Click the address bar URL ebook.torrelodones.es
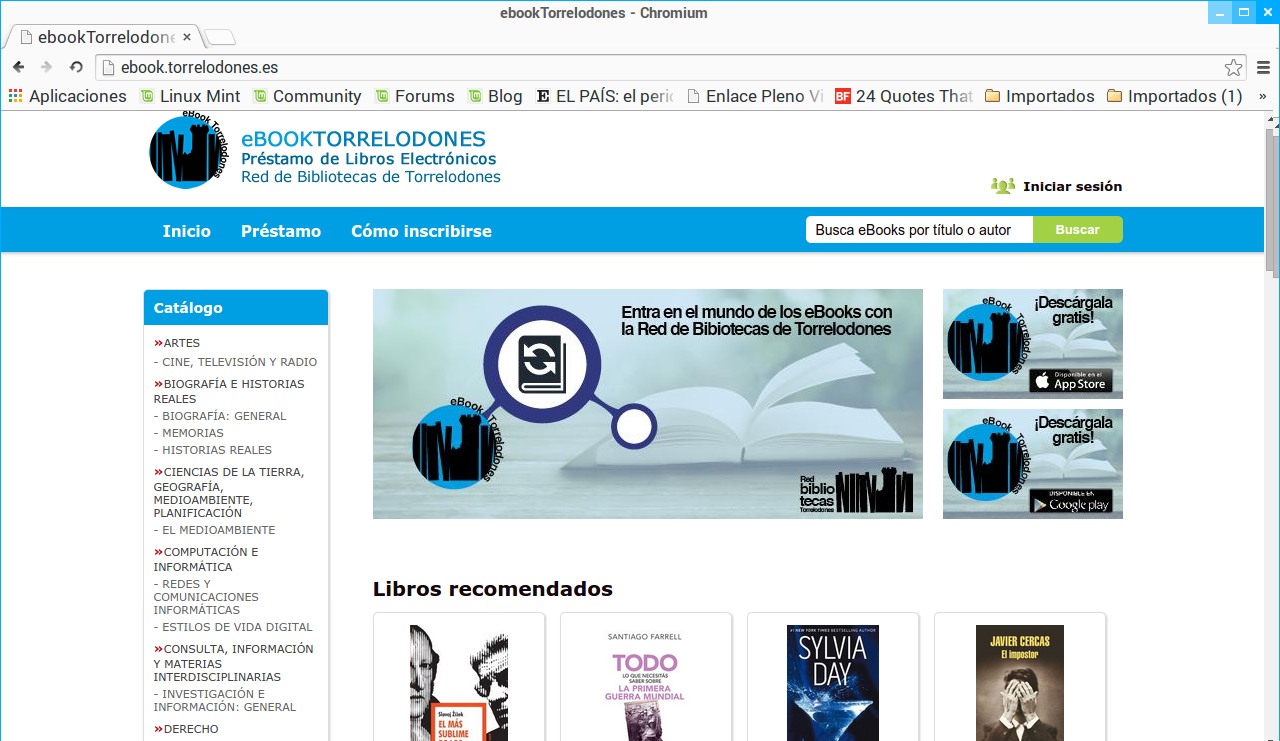Screen dimensions: 1280x741 [199, 68]
